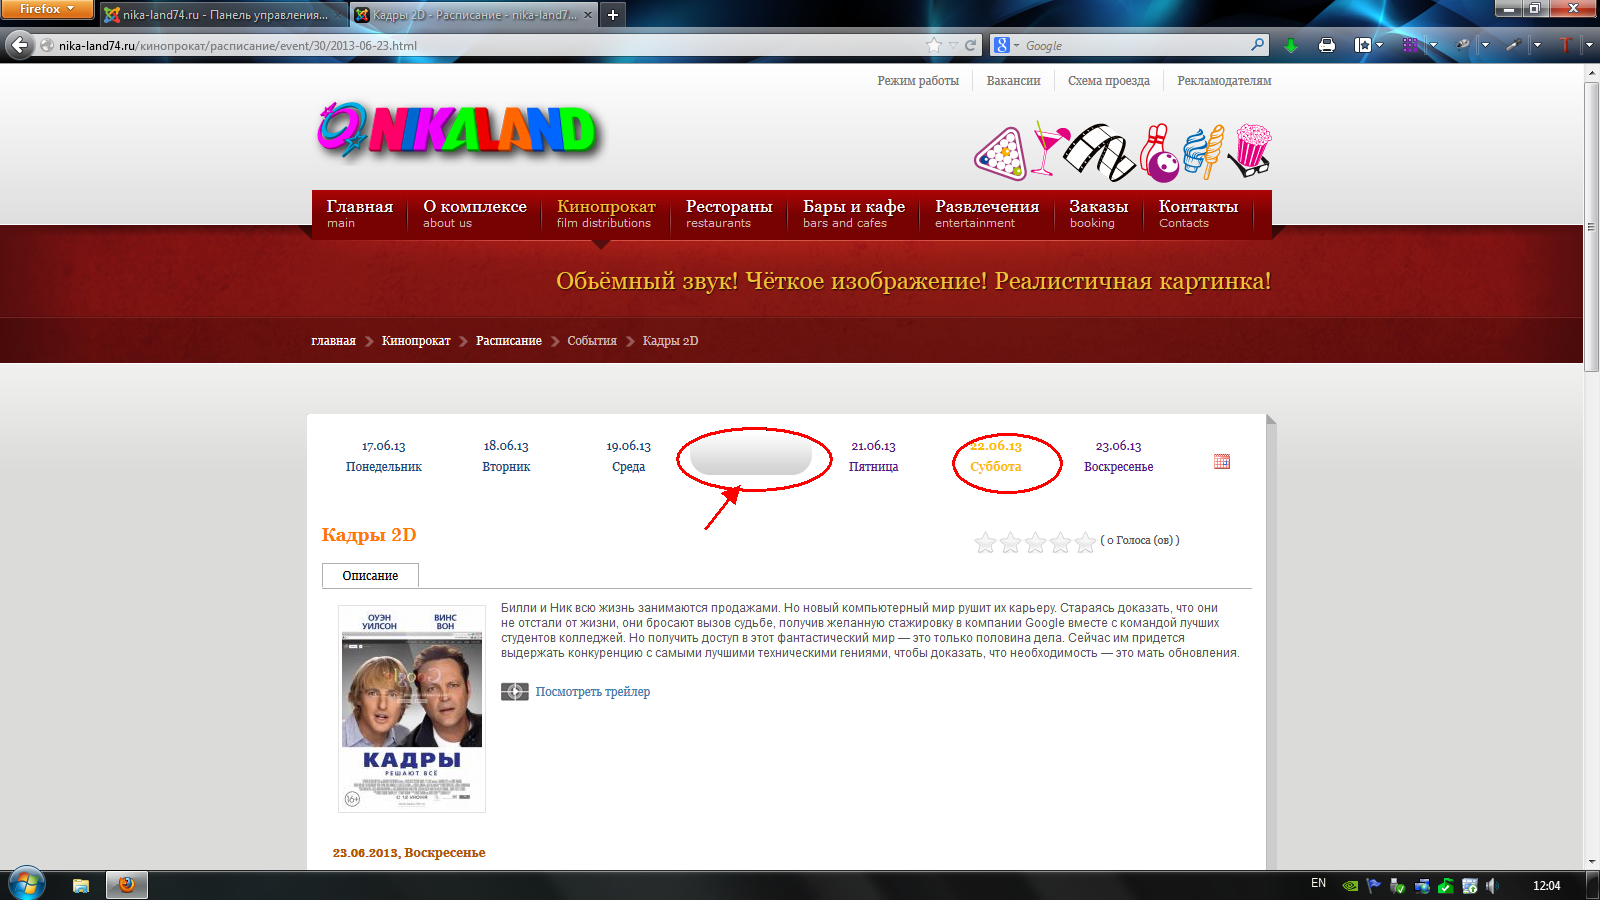This screenshot has width=1600, height=900.
Task: Open Windows Explorer from taskbar
Action: (81, 885)
